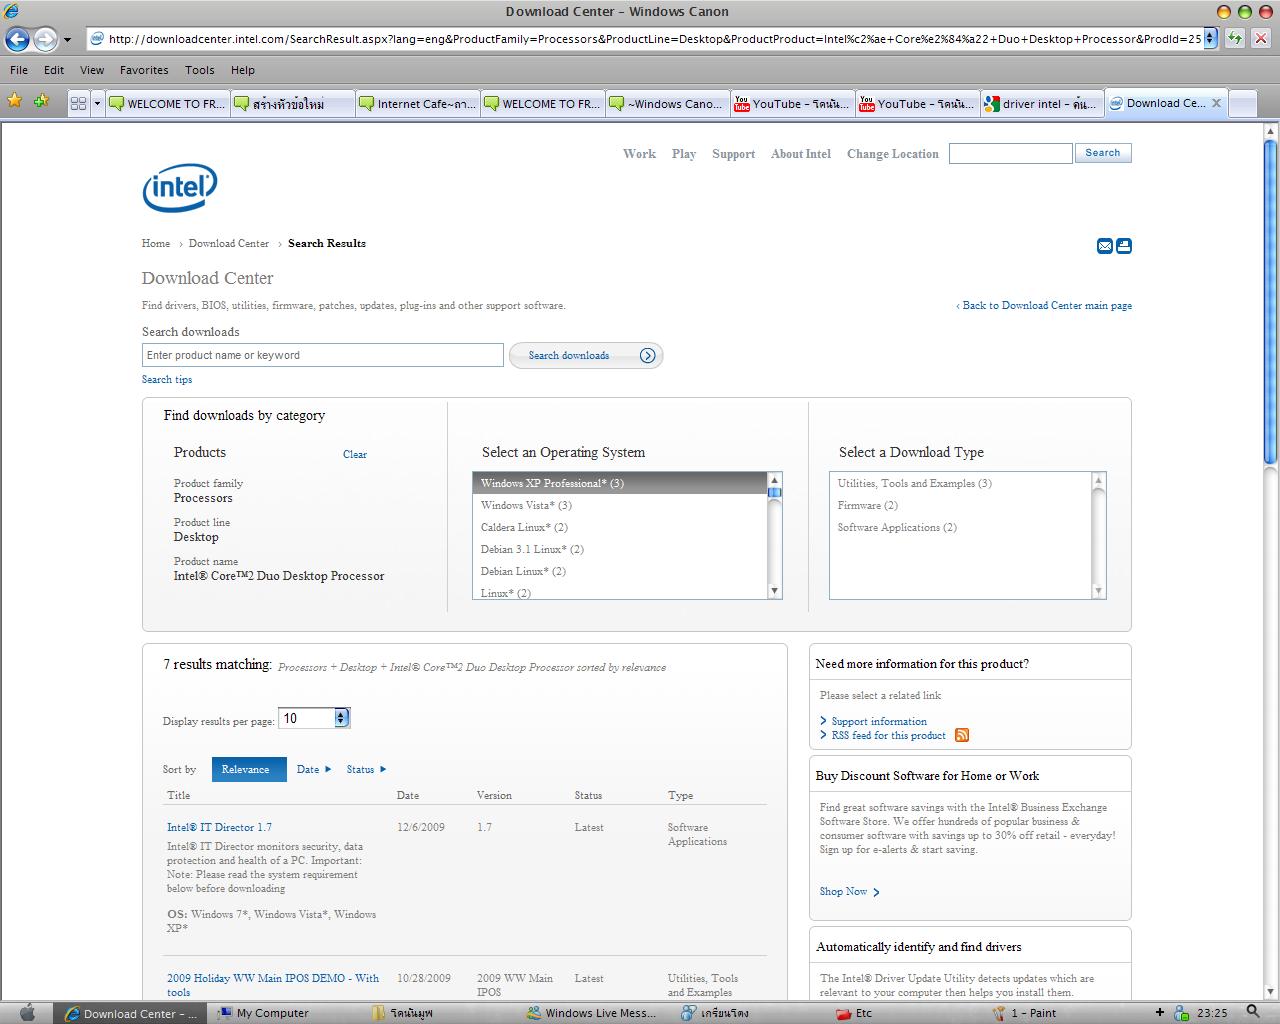The width and height of the screenshot is (1280, 1024).
Task: Open the Display results per page dropdown
Action: [314, 718]
